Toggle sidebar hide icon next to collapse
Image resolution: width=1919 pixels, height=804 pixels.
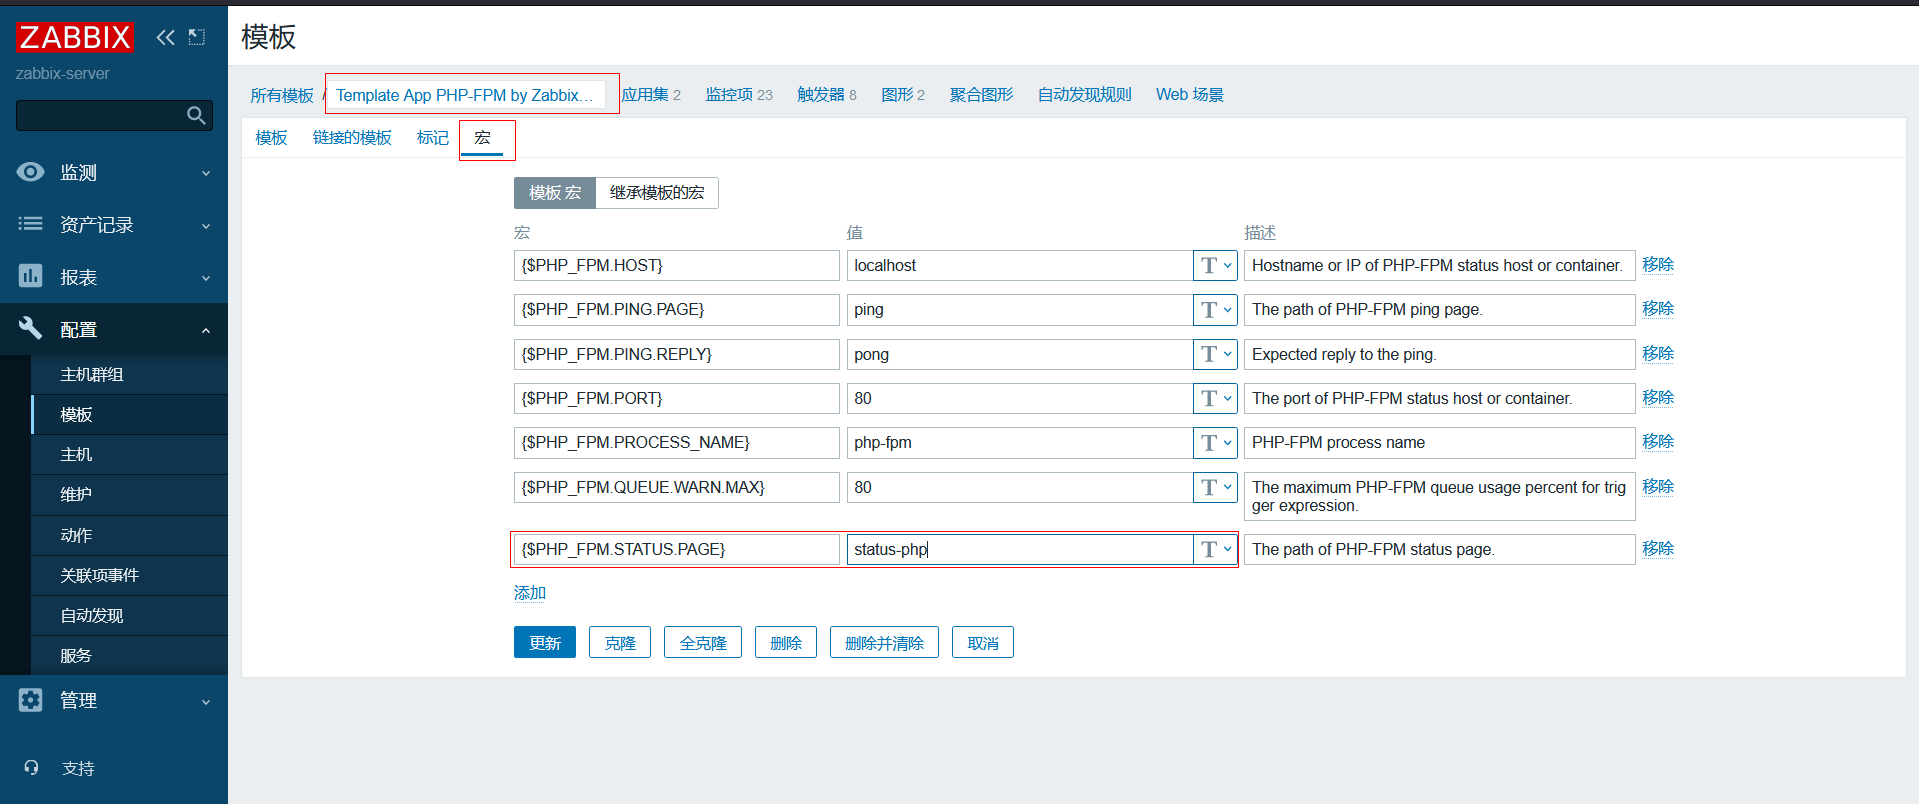point(197,37)
